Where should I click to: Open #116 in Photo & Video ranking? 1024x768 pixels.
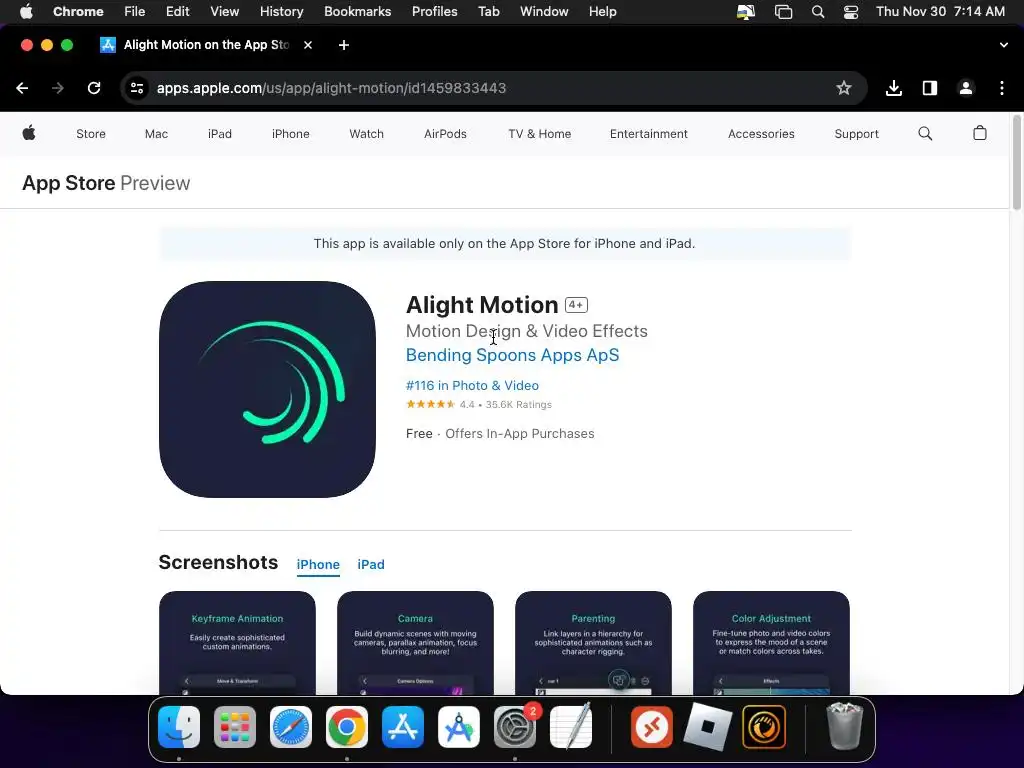(x=472, y=385)
